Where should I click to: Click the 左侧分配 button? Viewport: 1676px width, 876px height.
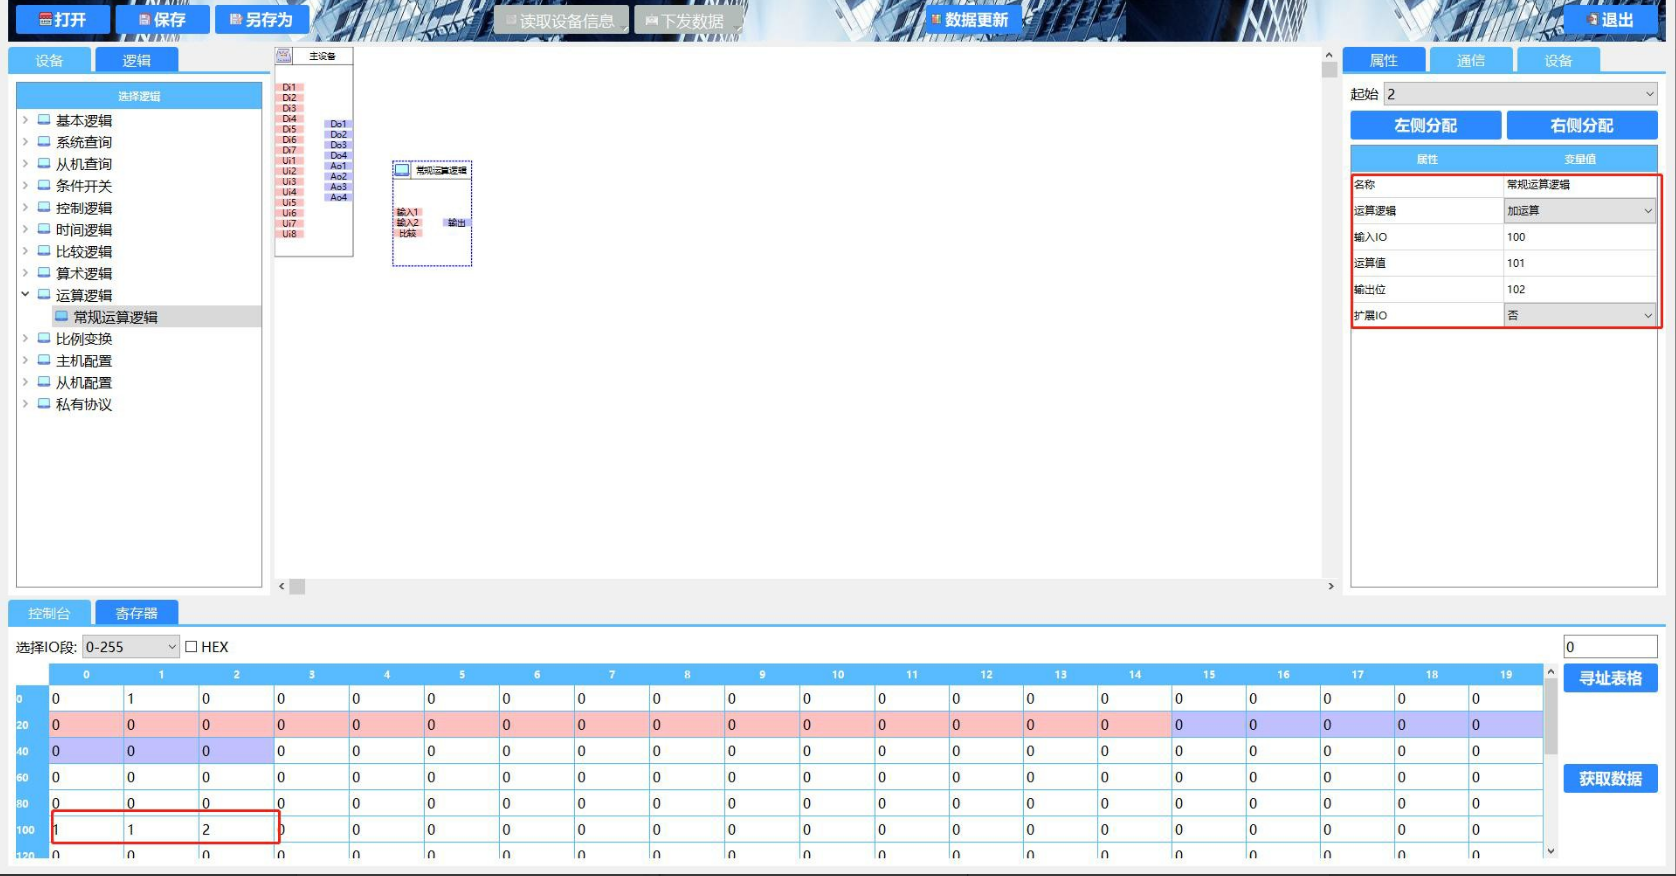point(1425,126)
